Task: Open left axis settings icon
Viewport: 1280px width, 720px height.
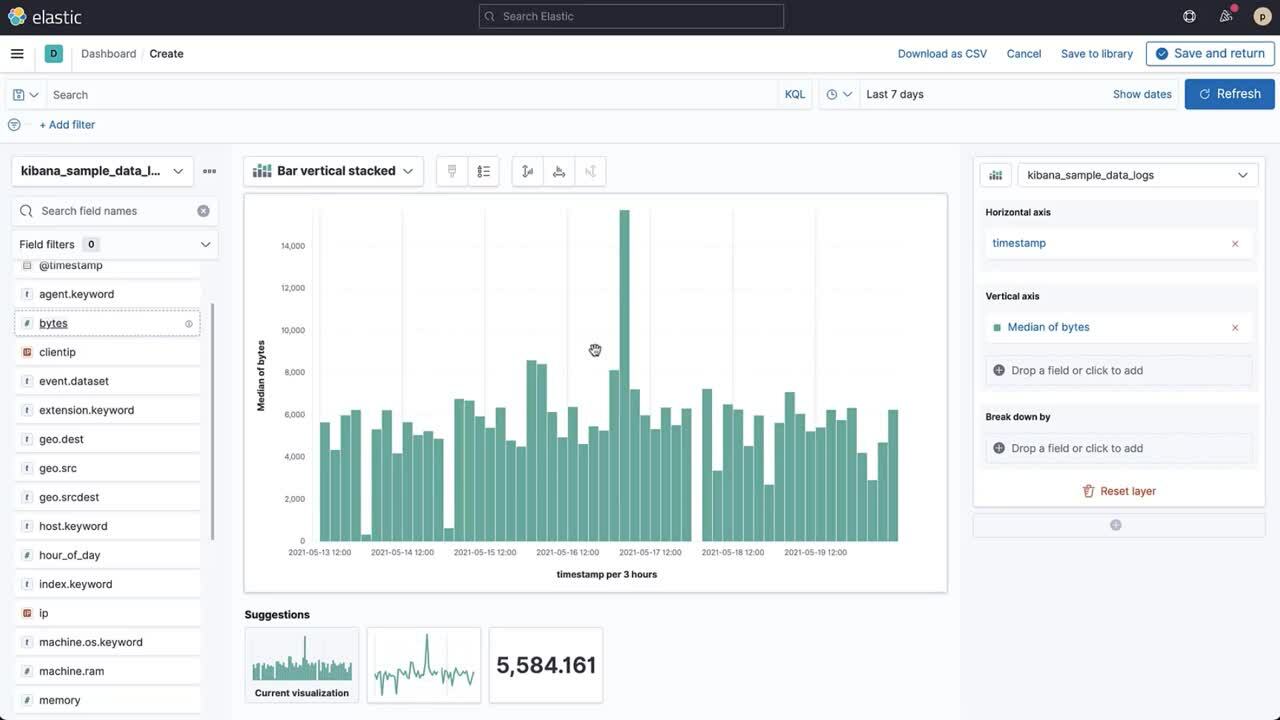Action: [x=527, y=171]
